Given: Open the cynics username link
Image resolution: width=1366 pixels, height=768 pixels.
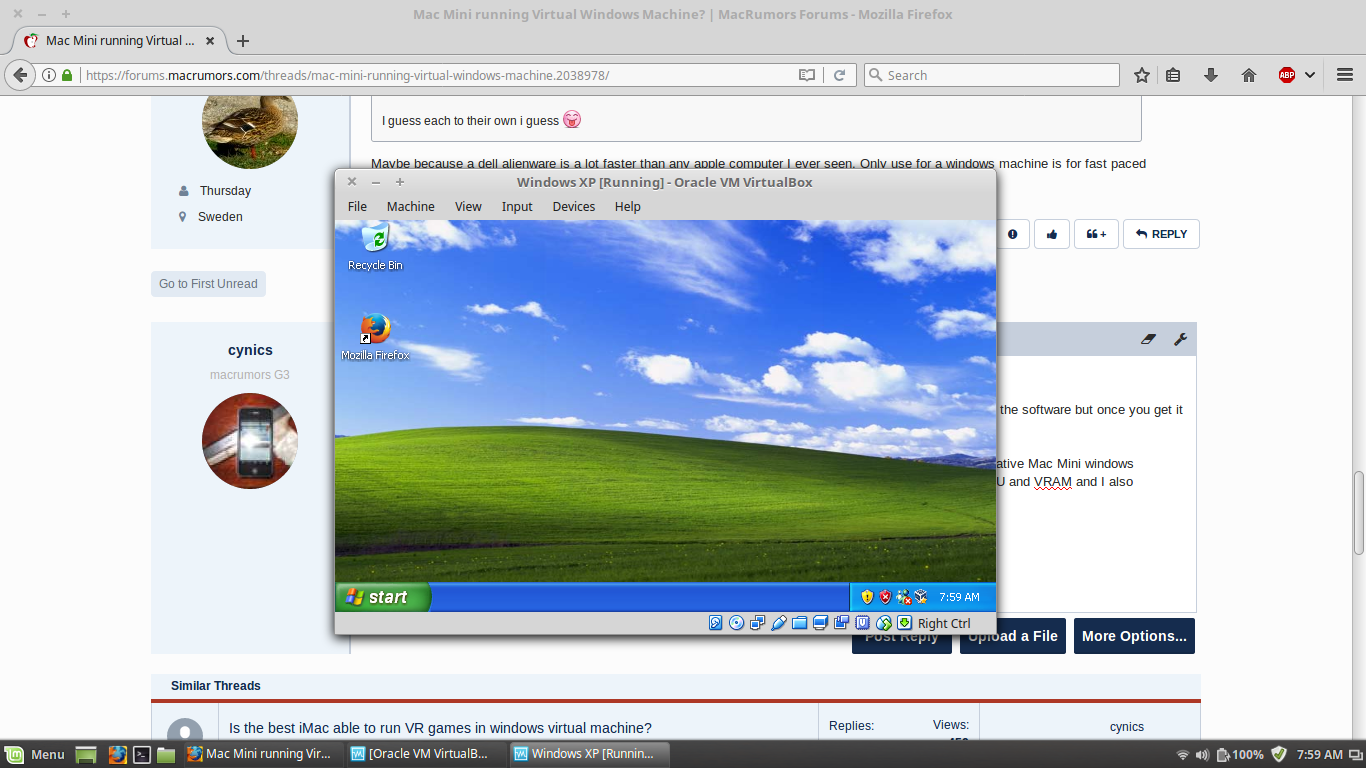Looking at the screenshot, I should tap(250, 350).
